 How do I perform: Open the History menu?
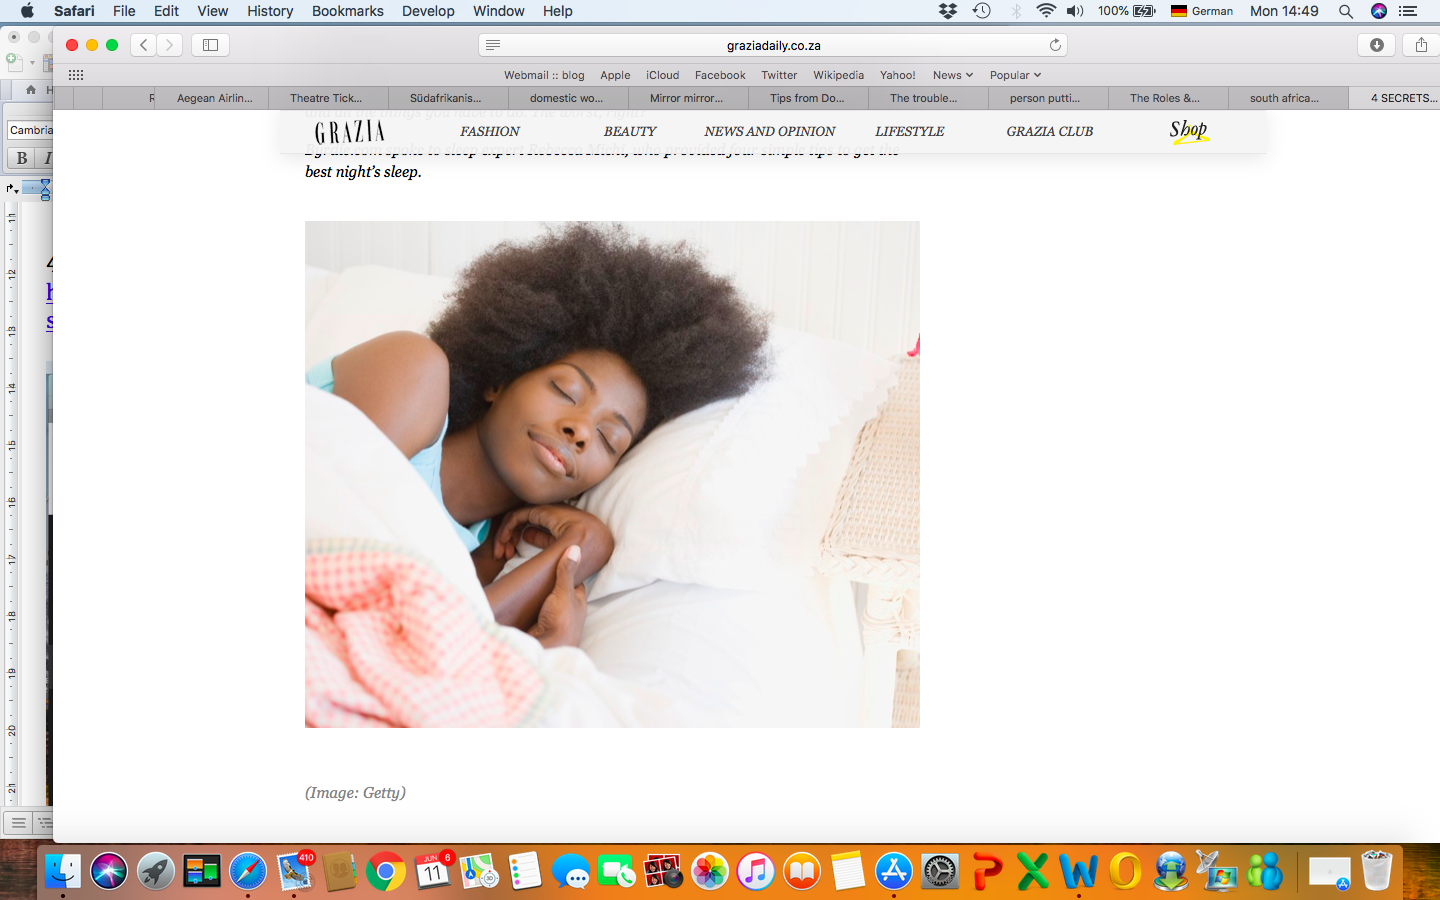tap(270, 11)
